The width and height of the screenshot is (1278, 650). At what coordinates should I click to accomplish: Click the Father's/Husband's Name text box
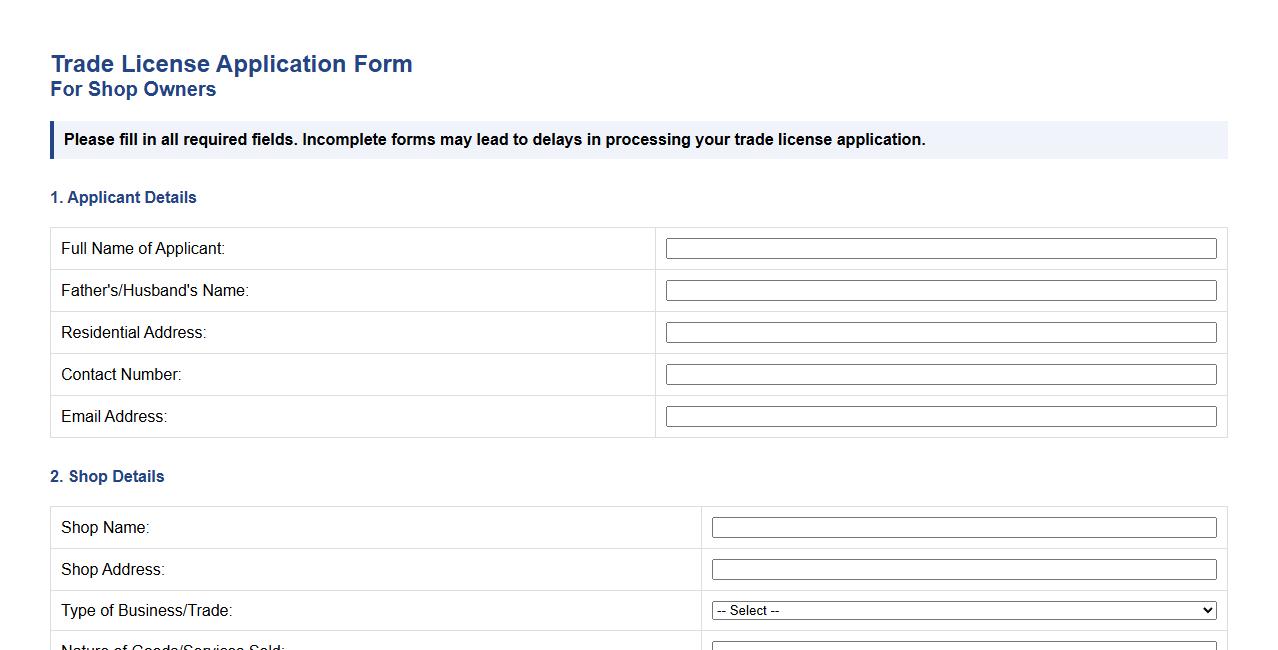click(940, 290)
